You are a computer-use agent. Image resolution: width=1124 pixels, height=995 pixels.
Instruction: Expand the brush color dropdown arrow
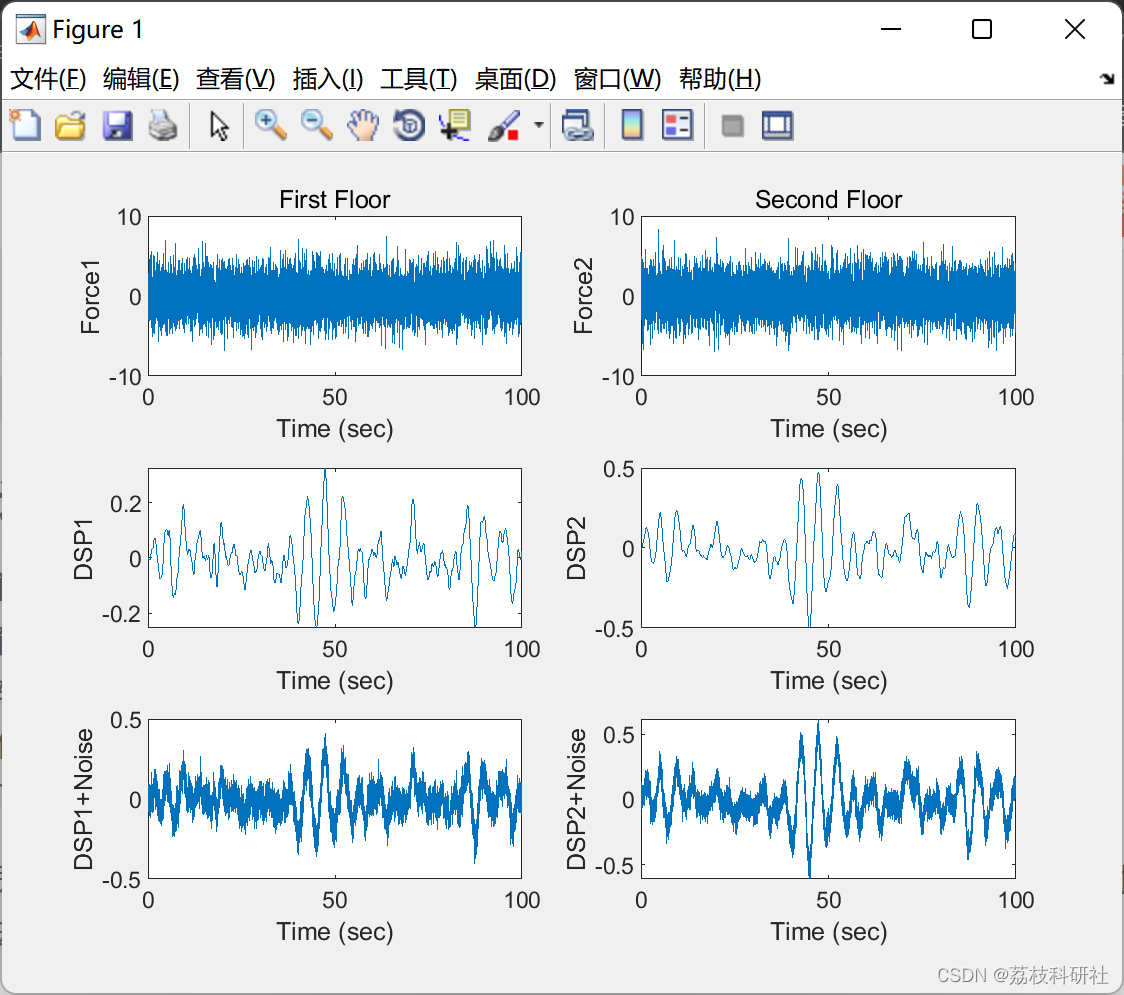(x=538, y=125)
